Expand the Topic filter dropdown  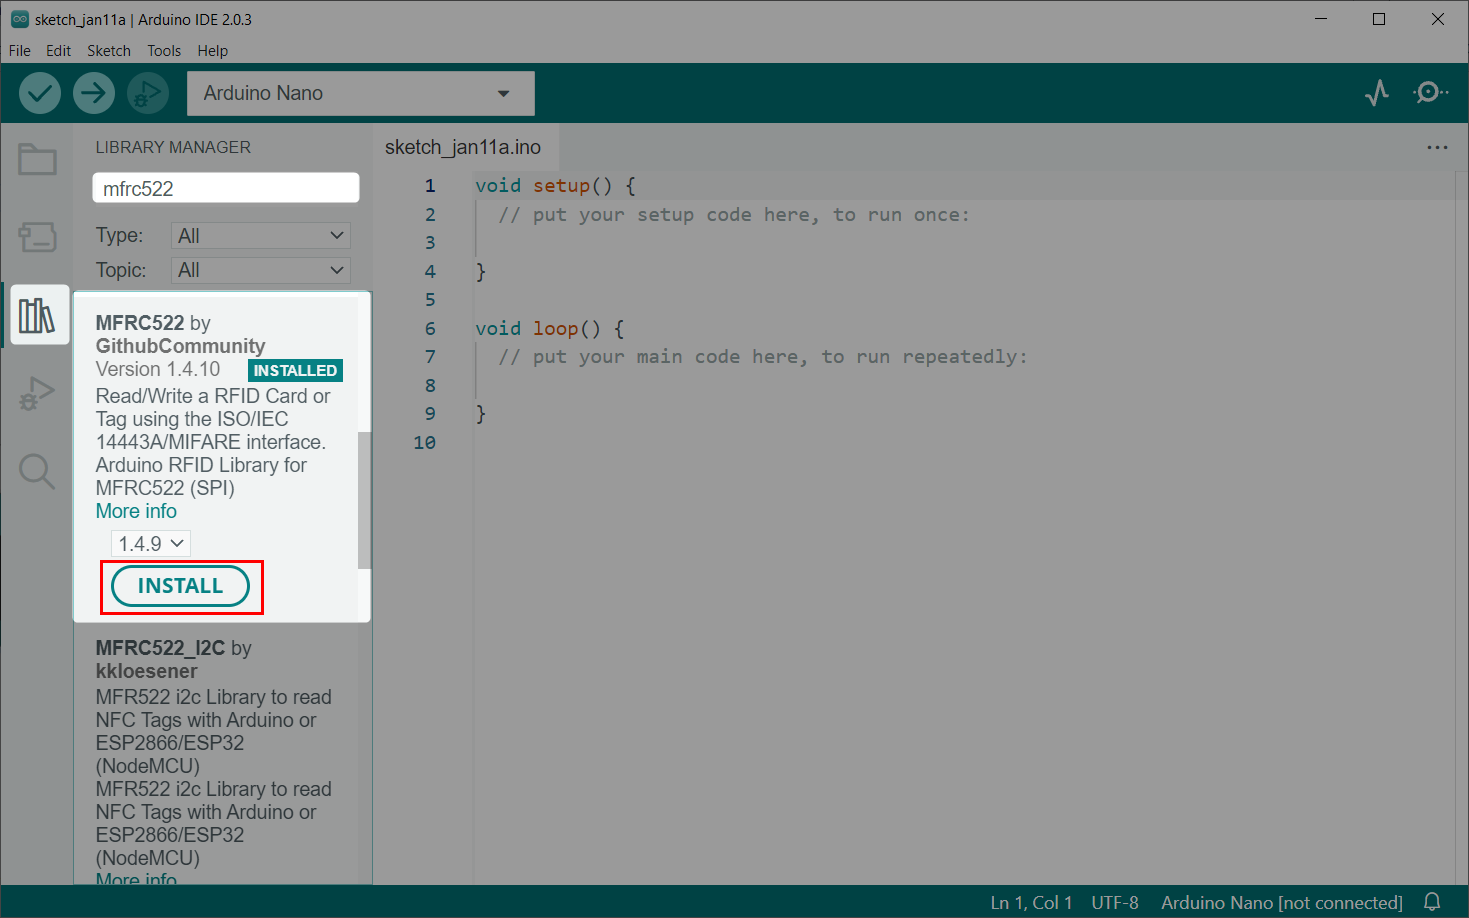pyautogui.click(x=261, y=270)
